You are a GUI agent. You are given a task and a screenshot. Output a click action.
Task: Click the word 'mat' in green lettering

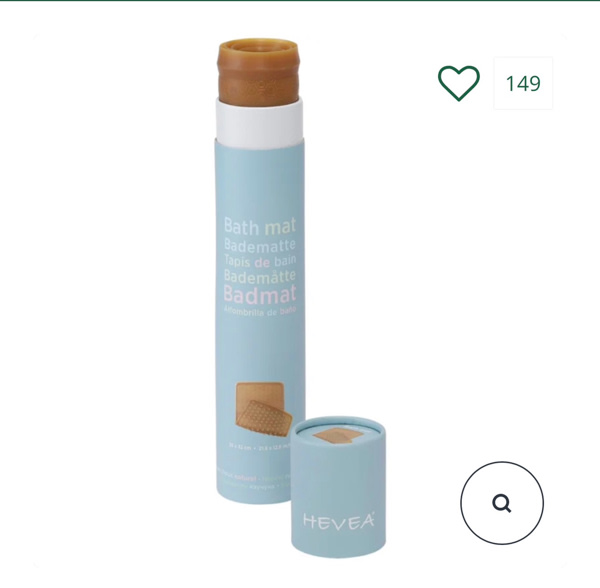[x=280, y=226]
